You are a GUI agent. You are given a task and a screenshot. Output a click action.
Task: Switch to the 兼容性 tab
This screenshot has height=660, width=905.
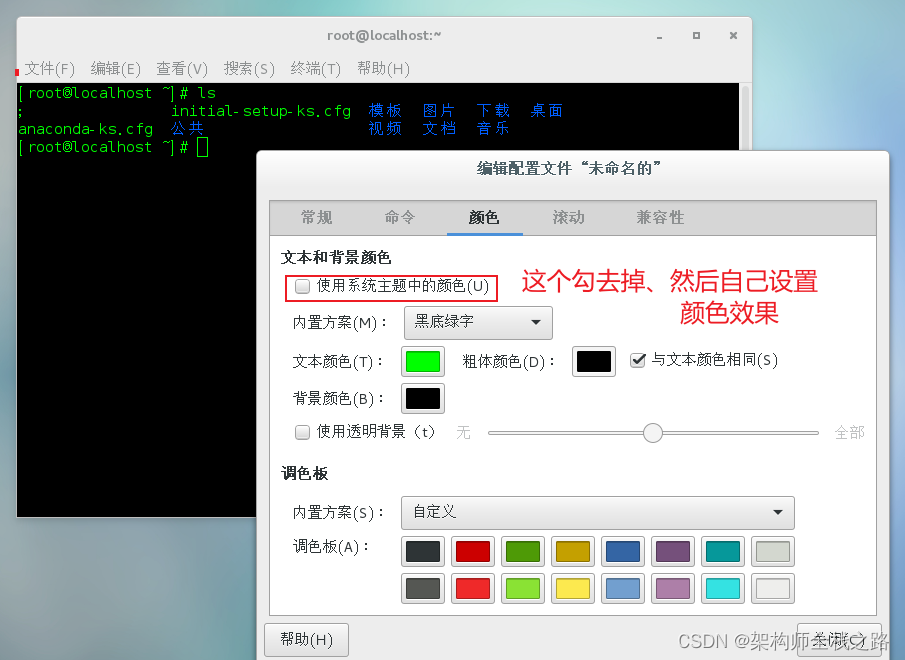(660, 217)
